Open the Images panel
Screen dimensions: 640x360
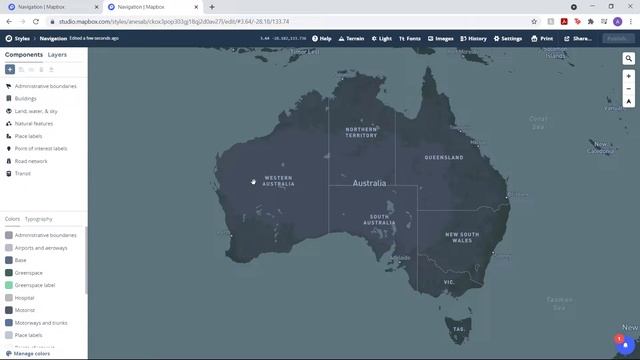click(x=440, y=38)
